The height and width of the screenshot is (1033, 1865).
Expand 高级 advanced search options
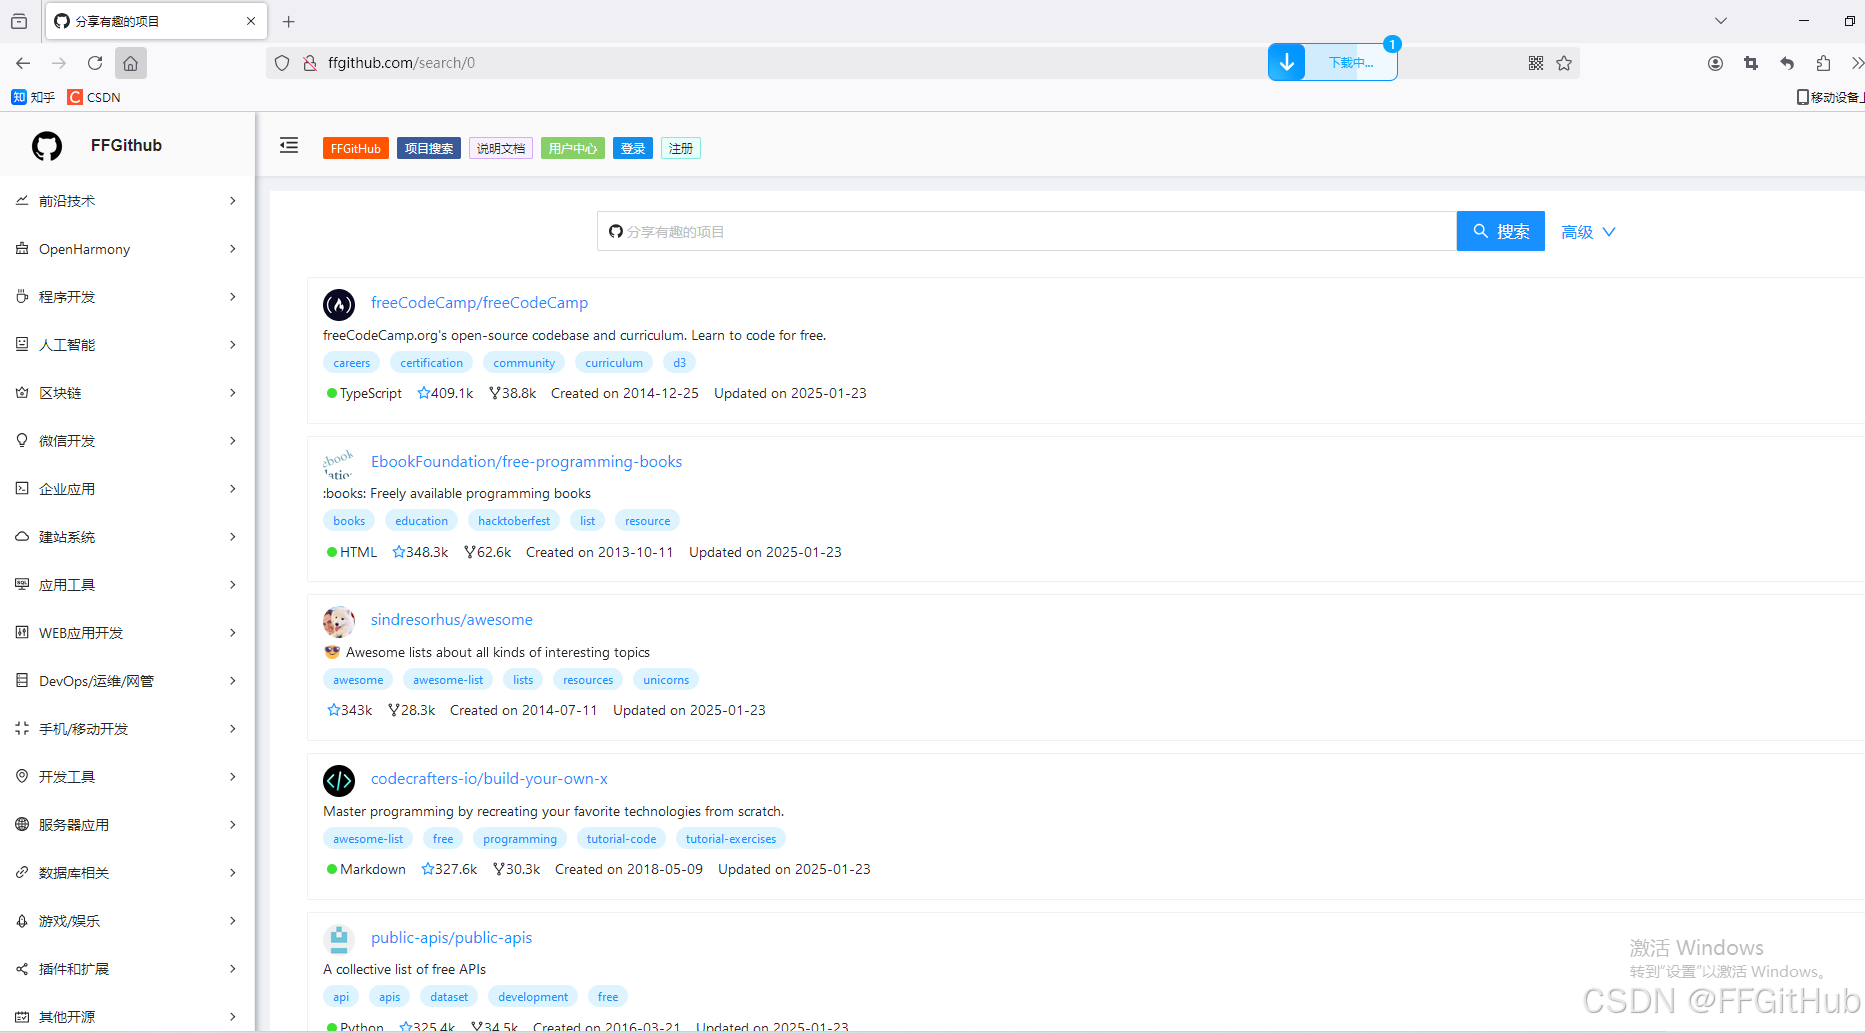click(x=1588, y=232)
